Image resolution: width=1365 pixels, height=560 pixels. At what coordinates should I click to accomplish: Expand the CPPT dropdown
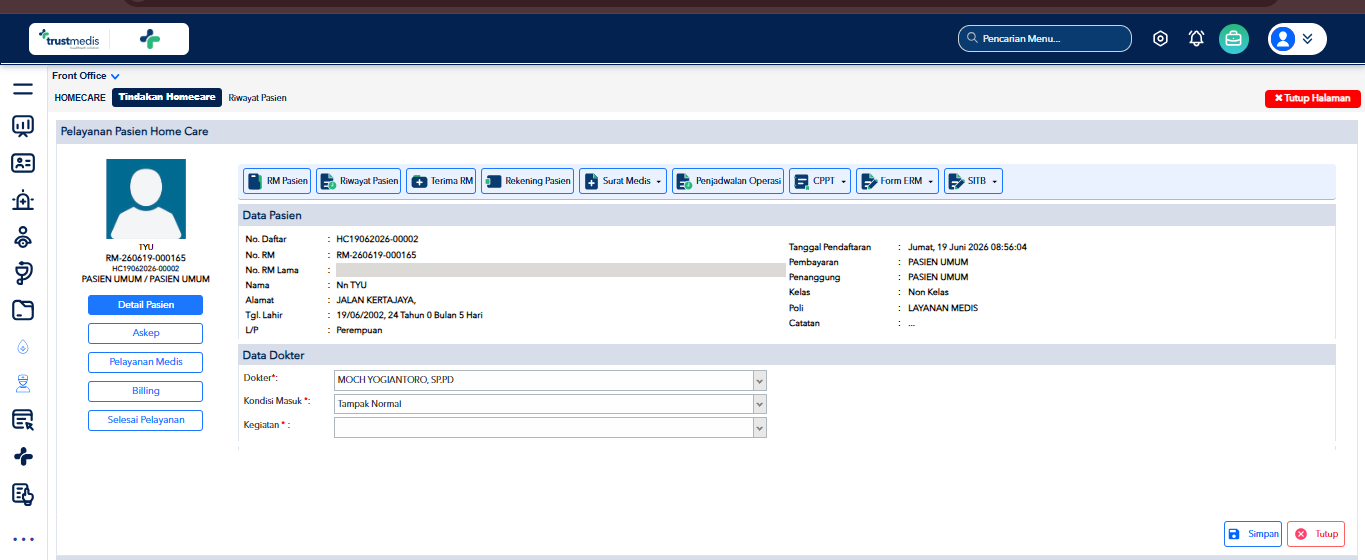click(x=820, y=181)
